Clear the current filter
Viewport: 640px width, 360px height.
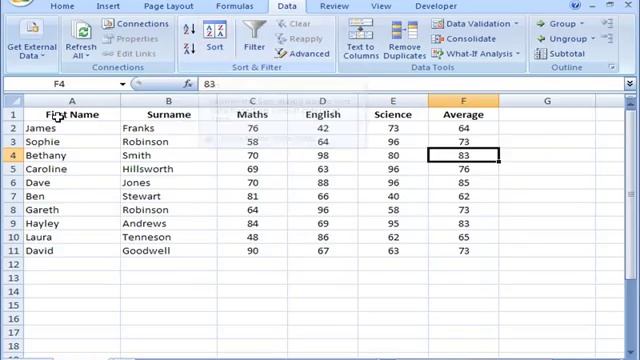point(293,24)
